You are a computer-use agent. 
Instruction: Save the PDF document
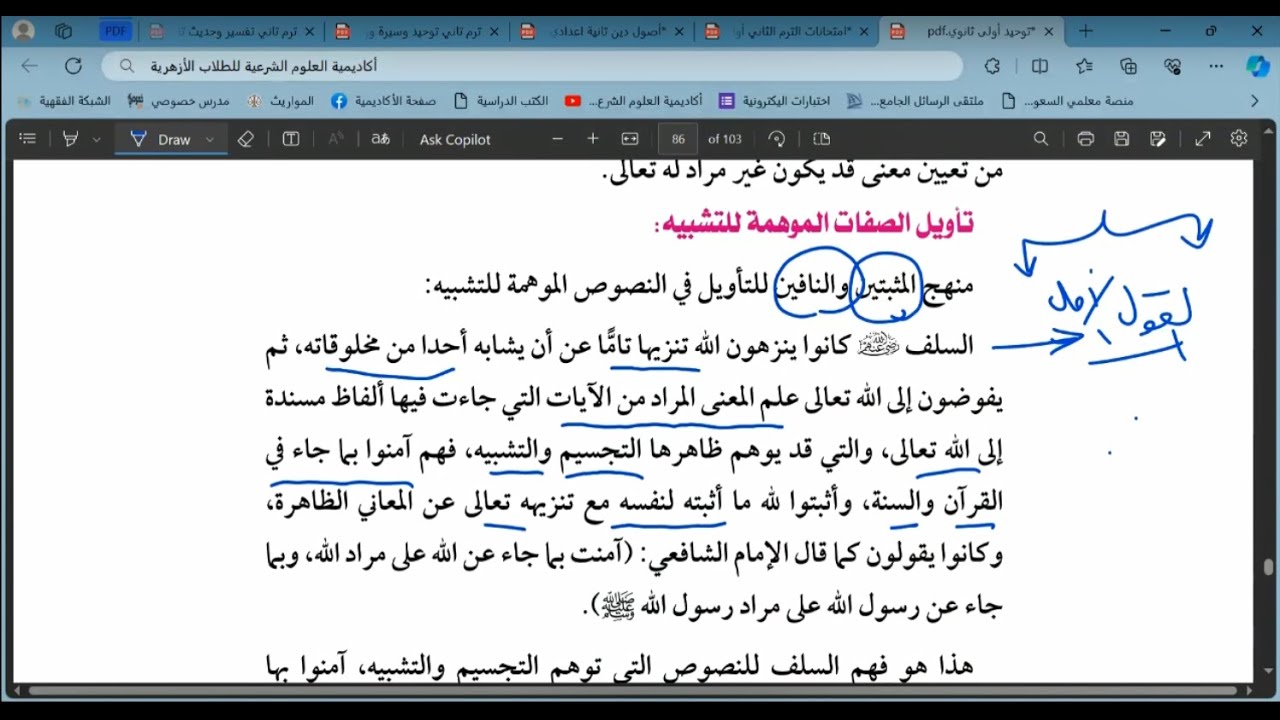pyautogui.click(x=1122, y=139)
